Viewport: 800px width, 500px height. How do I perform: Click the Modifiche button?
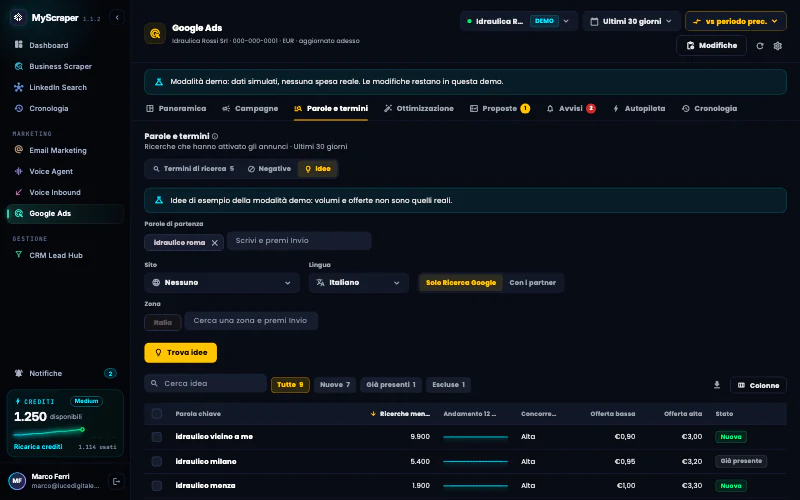[711, 45]
